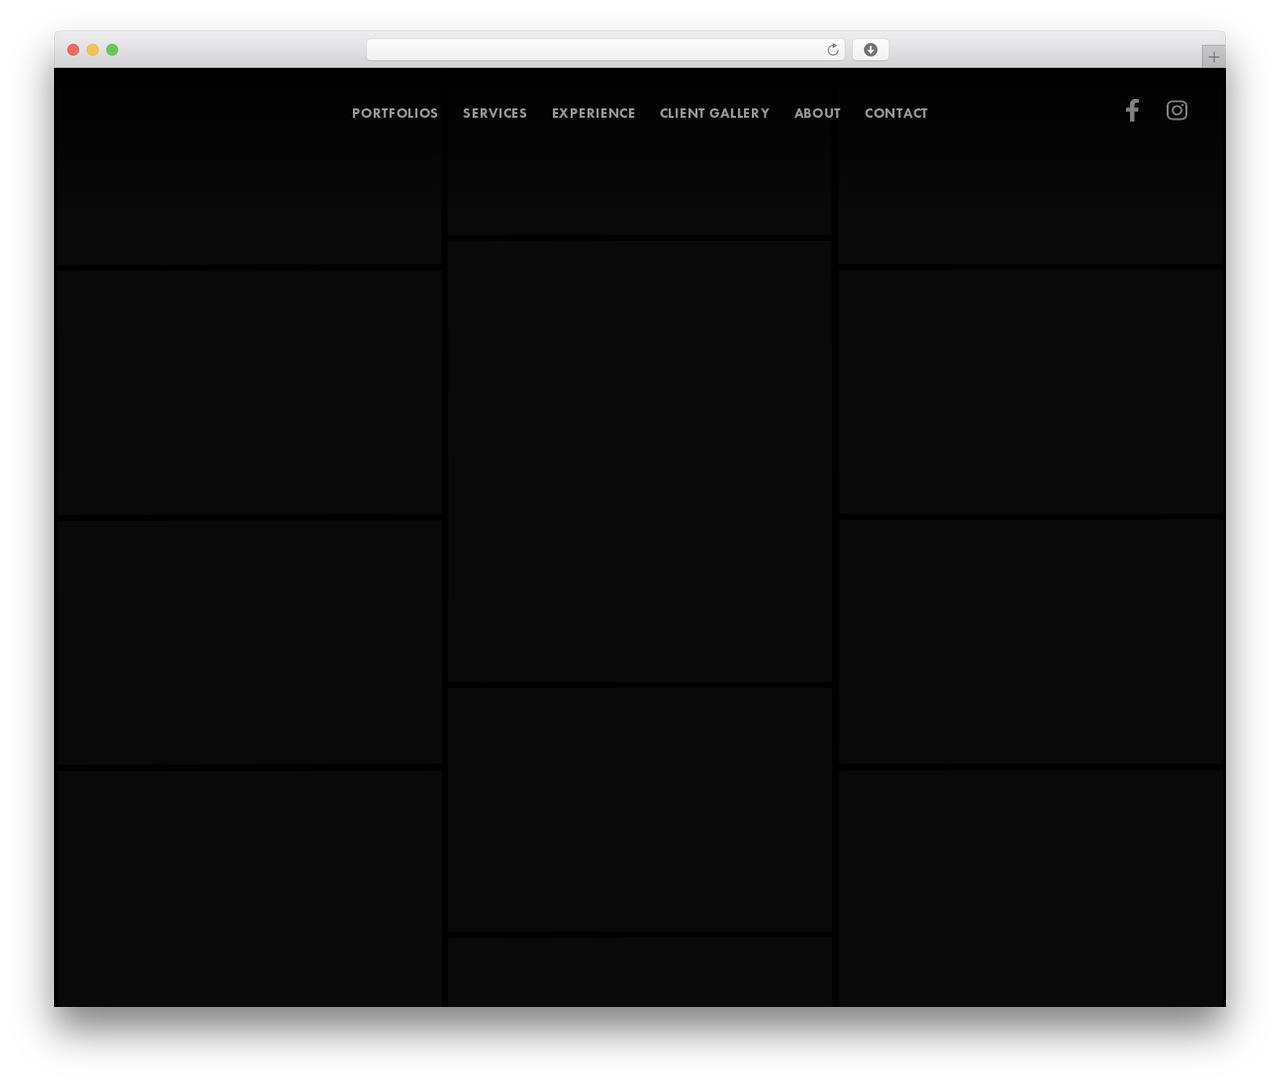Close the browser window with the red button
This screenshot has height=1084, width=1280.
coord(73,50)
